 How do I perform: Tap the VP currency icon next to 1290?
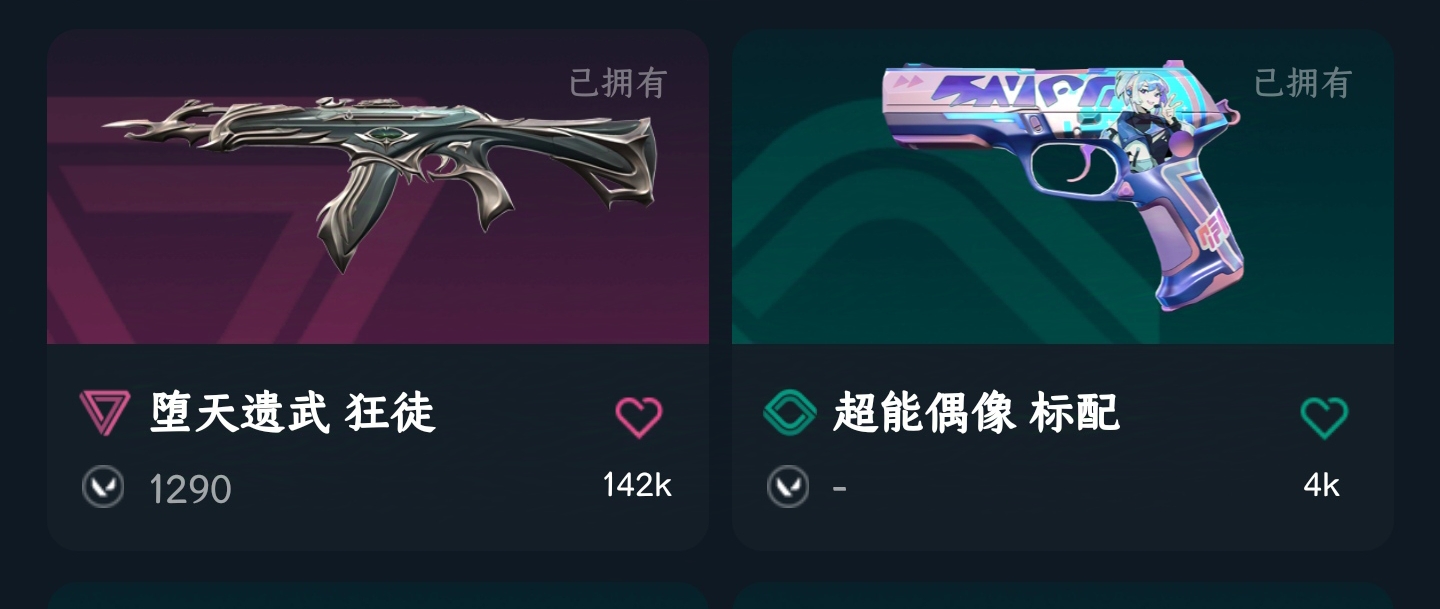click(x=103, y=487)
